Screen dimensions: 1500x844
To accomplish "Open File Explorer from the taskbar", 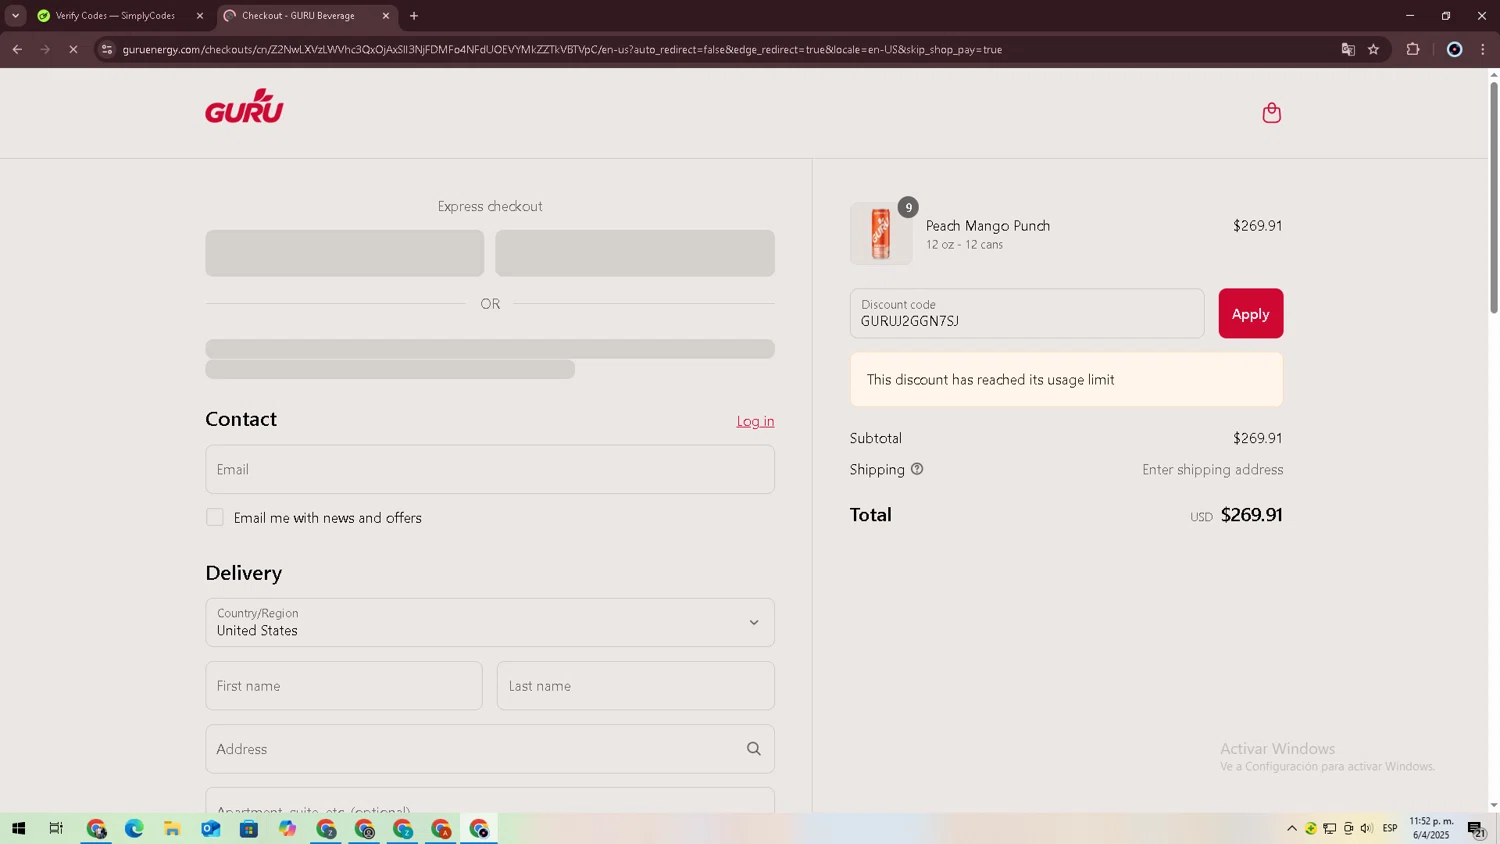I will pyautogui.click(x=172, y=828).
